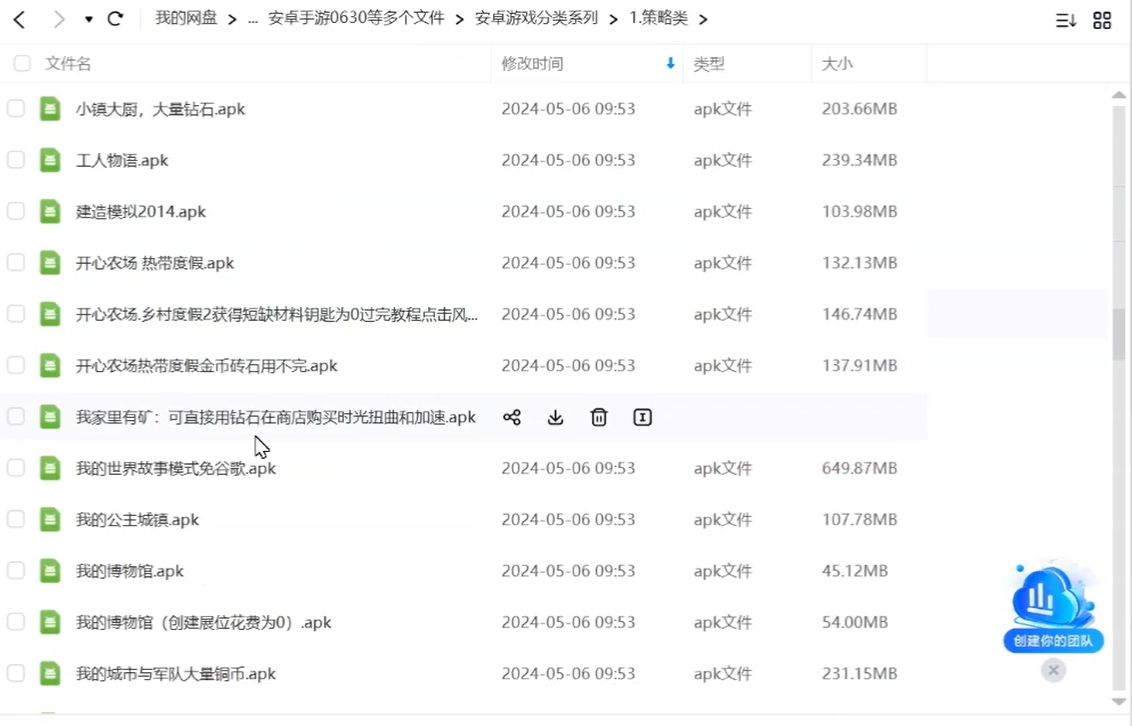Viewport: 1132px width, 726px height.
Task: Click file icon of 我的博物馆（创建展位花费为0）.apk
Action: click(50, 622)
